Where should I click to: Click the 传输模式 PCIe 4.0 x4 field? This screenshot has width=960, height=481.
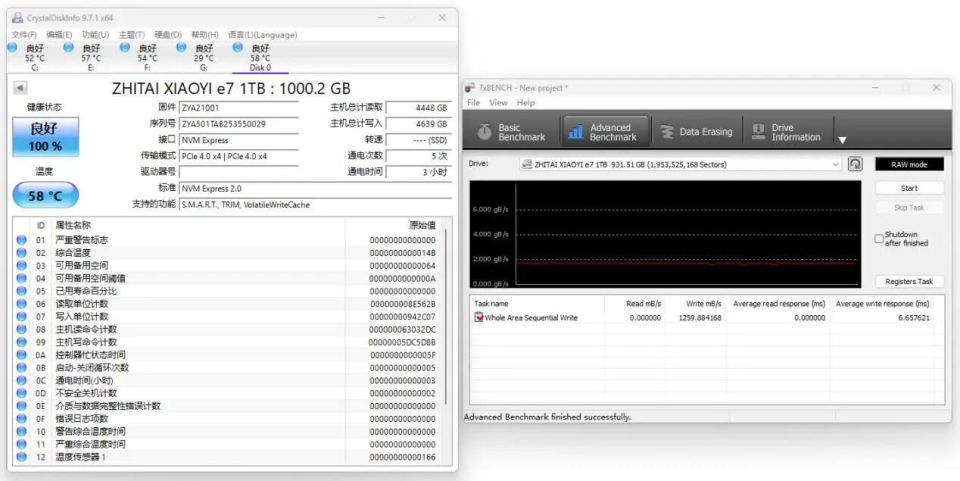(239, 156)
